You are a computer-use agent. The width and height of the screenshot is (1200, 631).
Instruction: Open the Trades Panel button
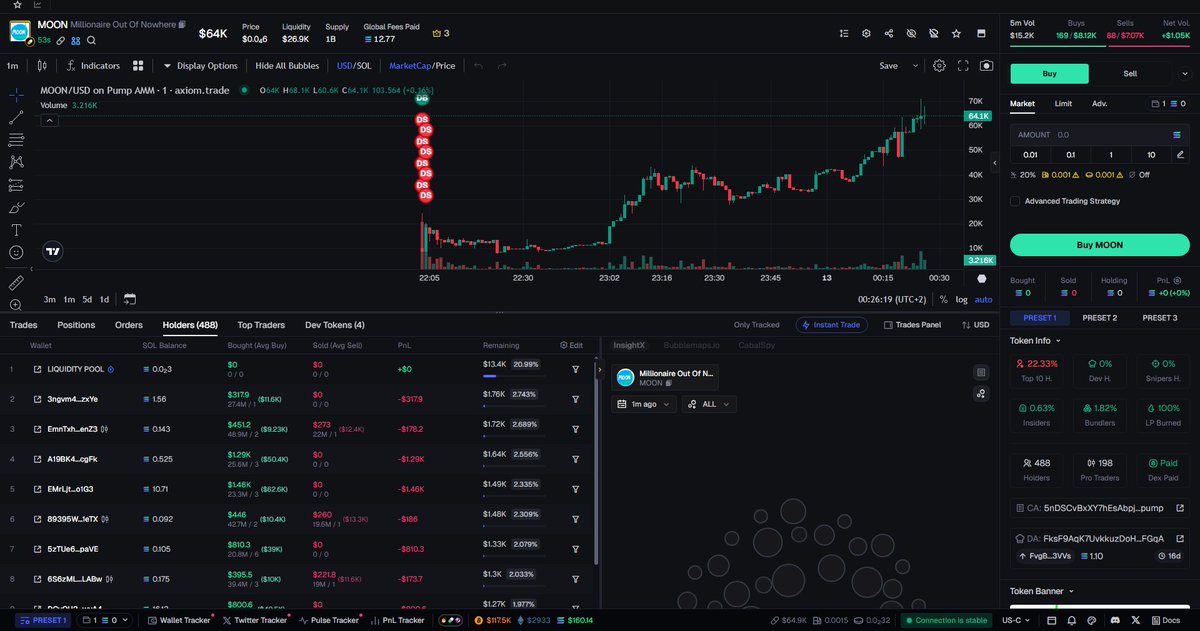coord(910,325)
